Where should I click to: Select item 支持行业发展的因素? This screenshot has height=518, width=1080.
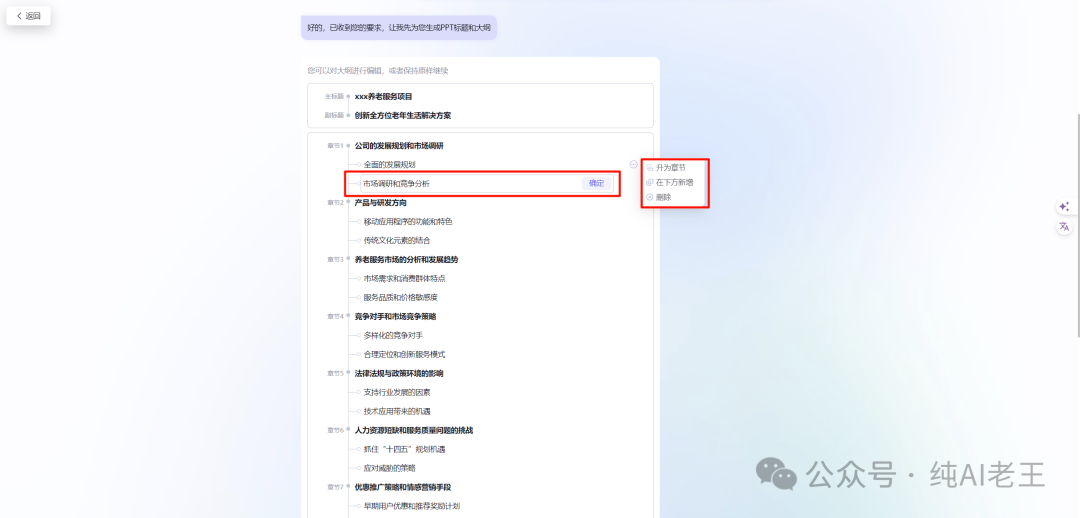pyautogui.click(x=397, y=393)
